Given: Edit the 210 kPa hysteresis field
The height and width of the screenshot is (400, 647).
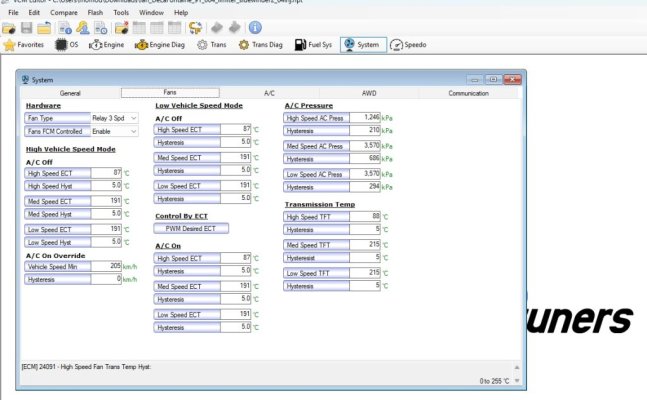Looking at the screenshot, I should click(365, 130).
